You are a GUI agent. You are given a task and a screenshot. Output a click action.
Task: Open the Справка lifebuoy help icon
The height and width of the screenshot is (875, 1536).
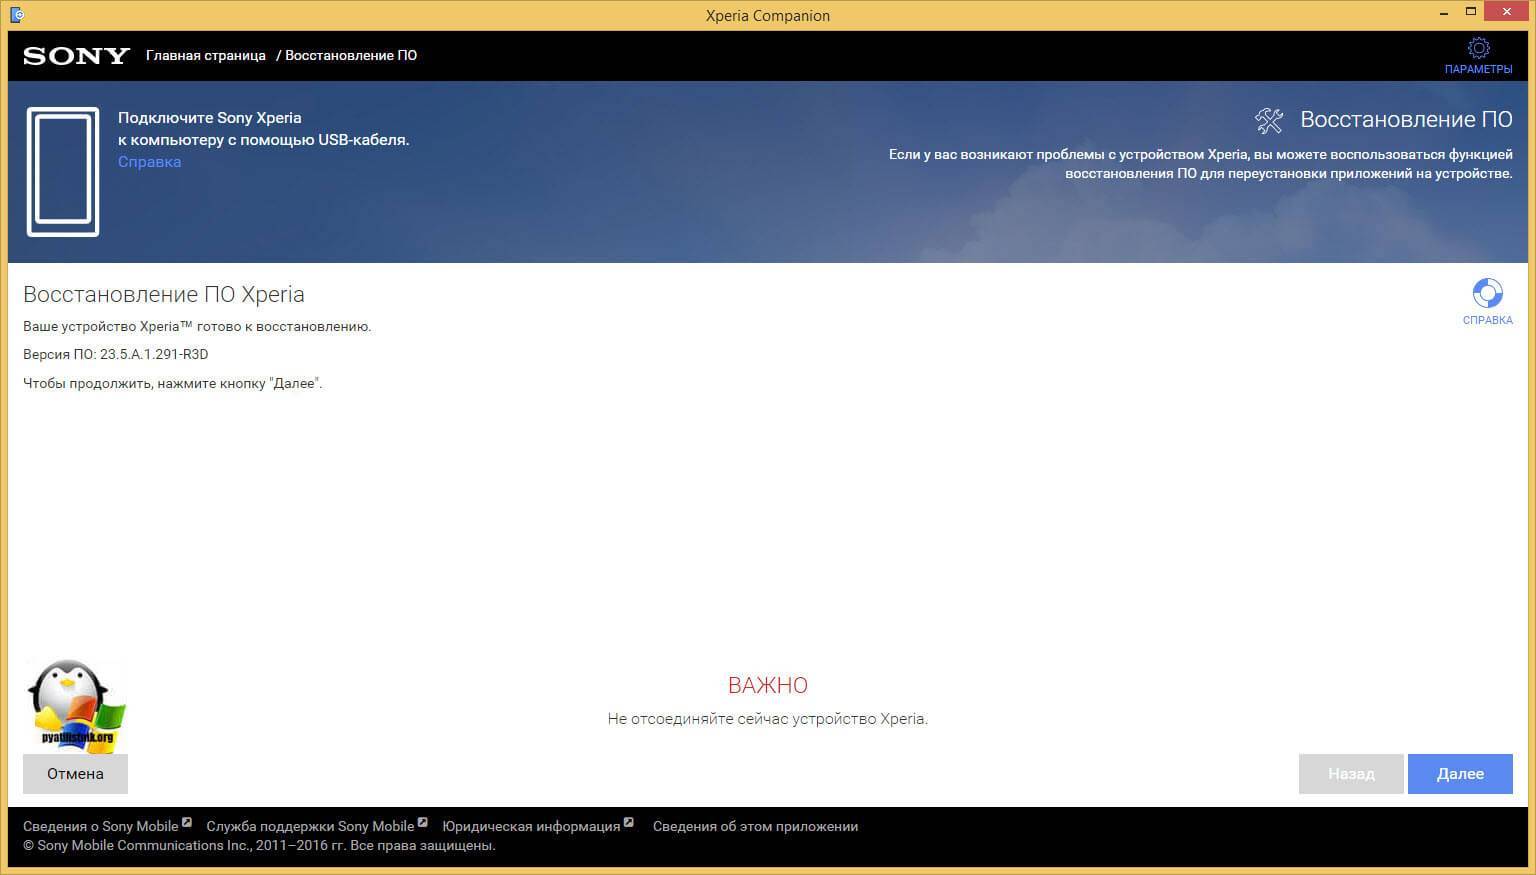coord(1487,293)
